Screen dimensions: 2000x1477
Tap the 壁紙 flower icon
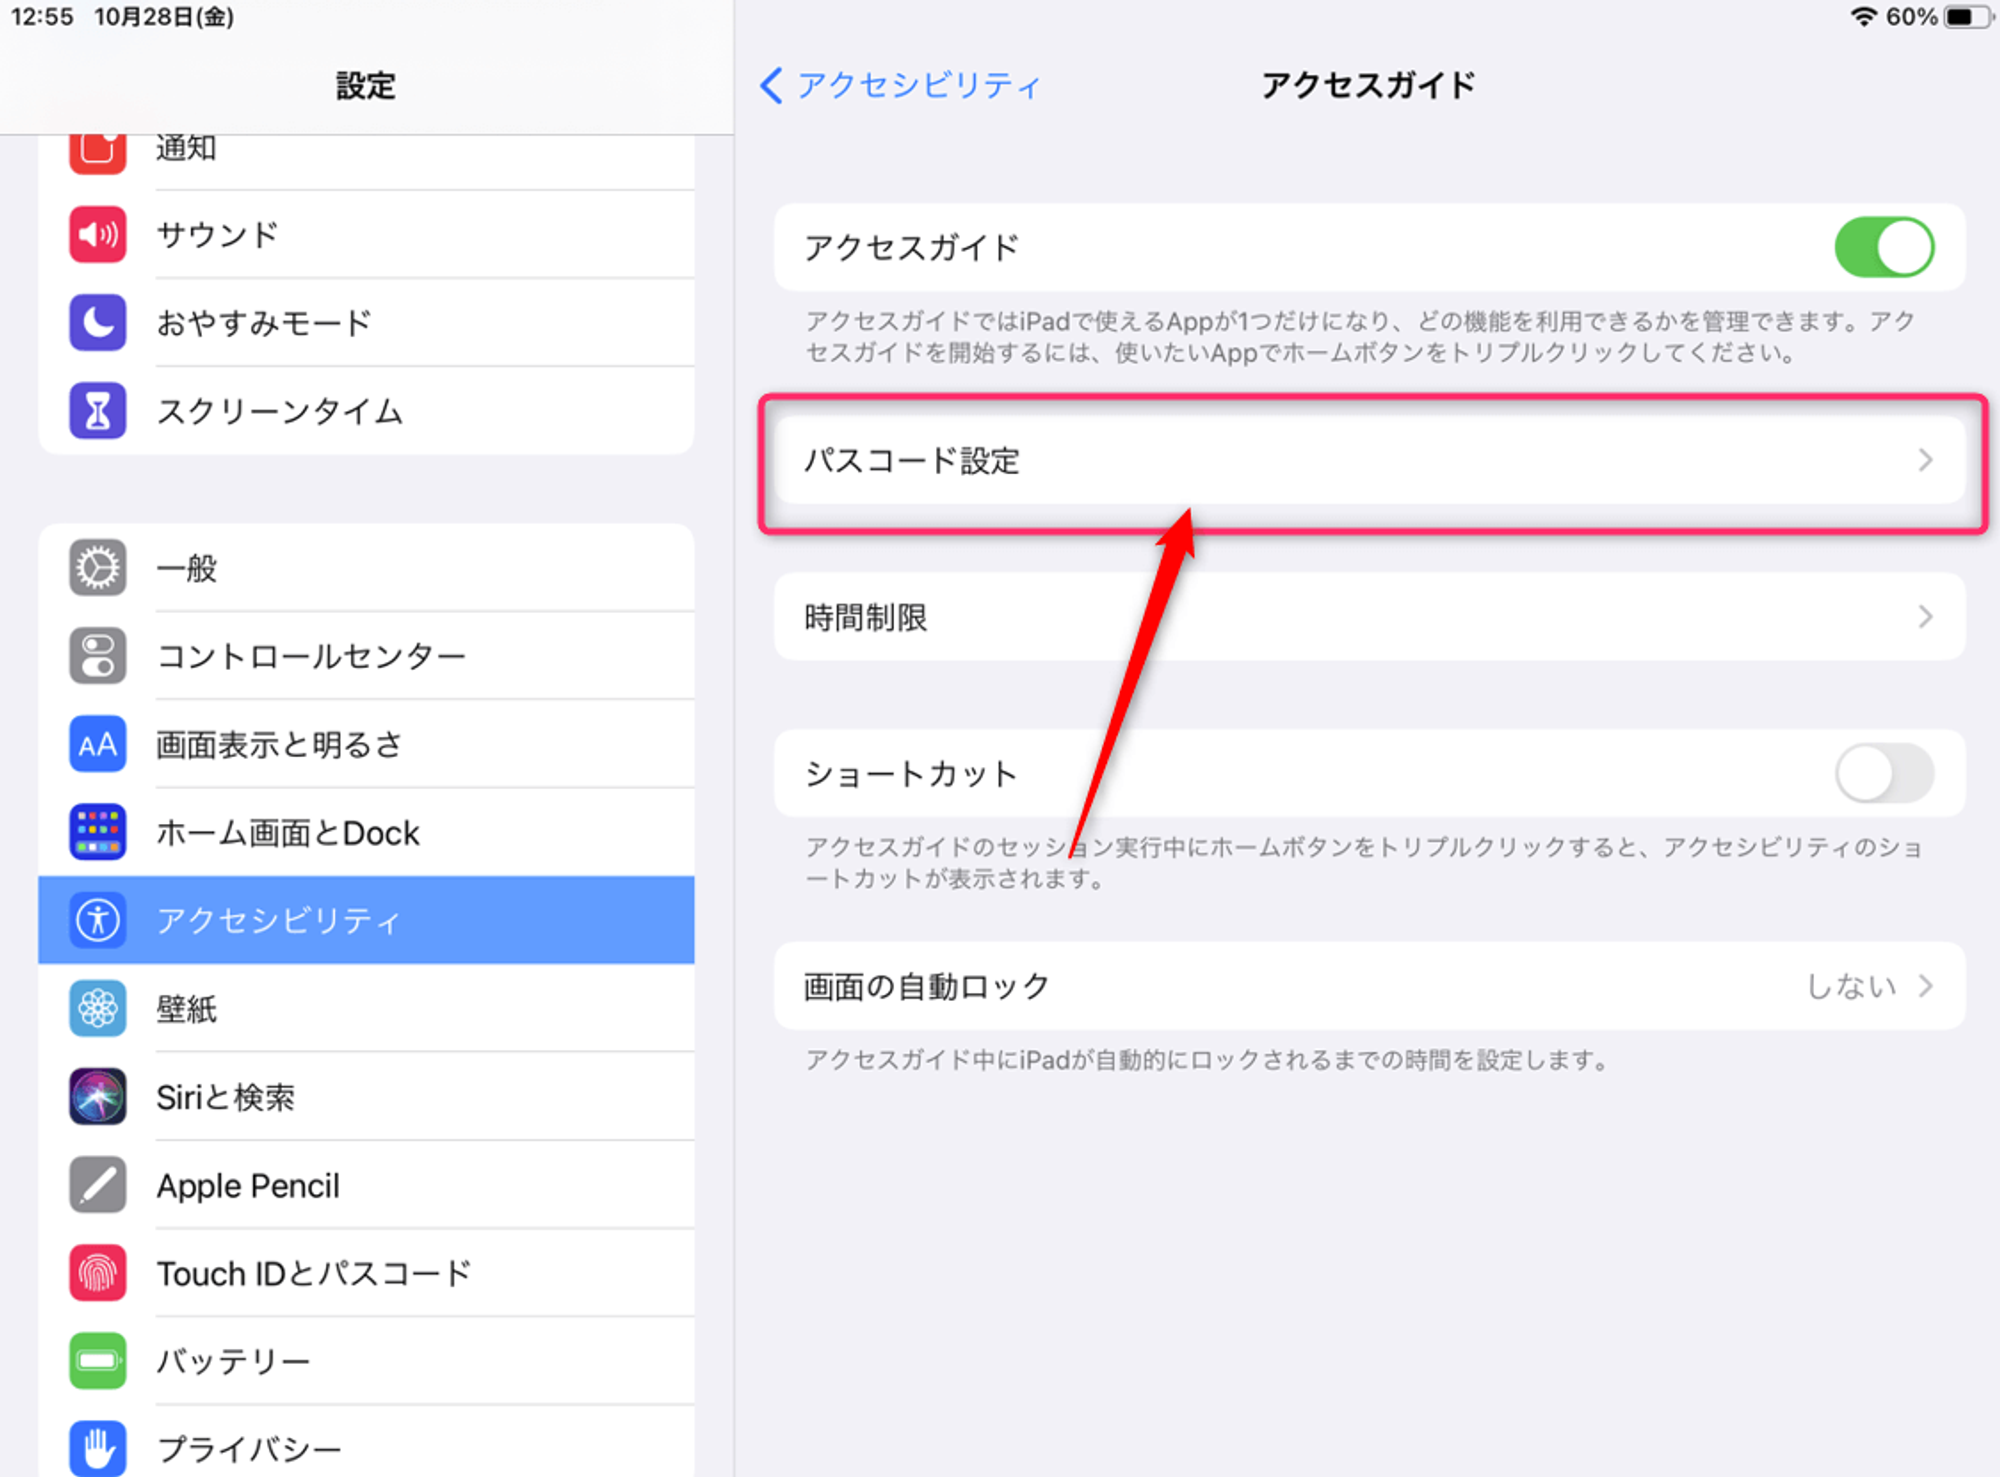[97, 1008]
